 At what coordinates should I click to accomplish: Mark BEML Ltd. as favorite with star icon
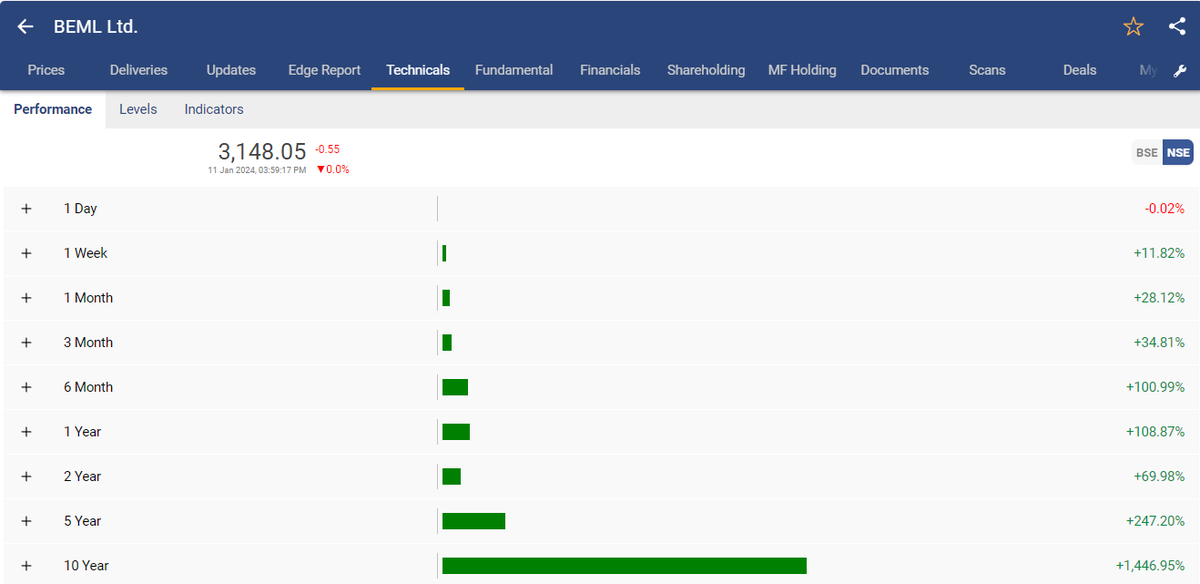click(1133, 27)
